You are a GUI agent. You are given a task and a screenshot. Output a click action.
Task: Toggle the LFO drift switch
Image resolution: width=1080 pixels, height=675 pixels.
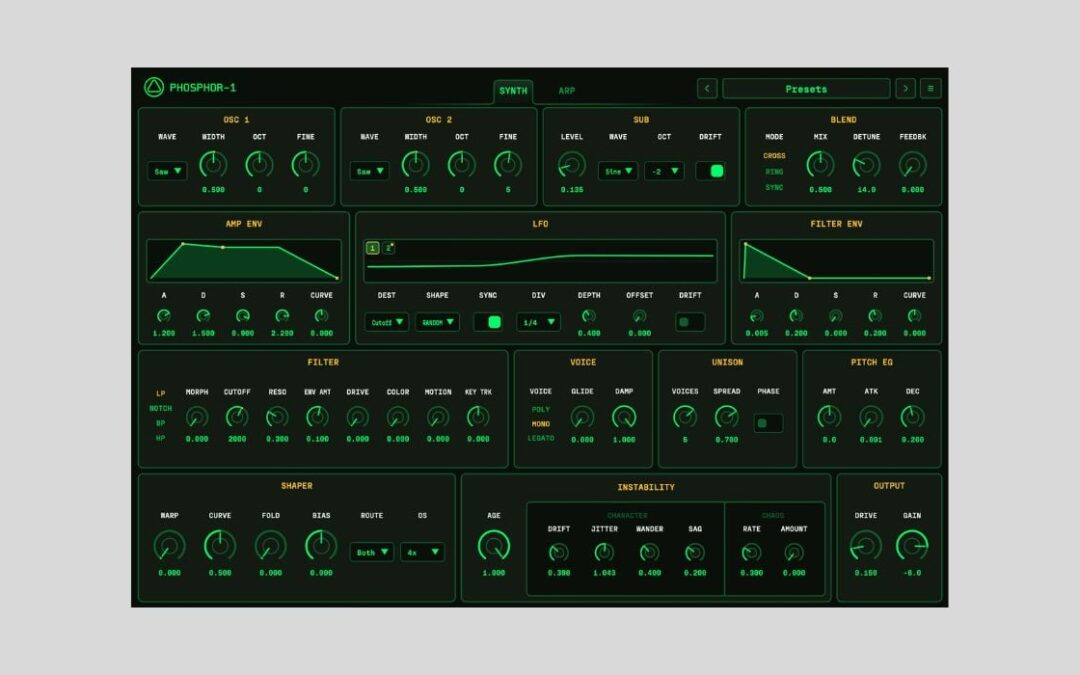coord(690,322)
